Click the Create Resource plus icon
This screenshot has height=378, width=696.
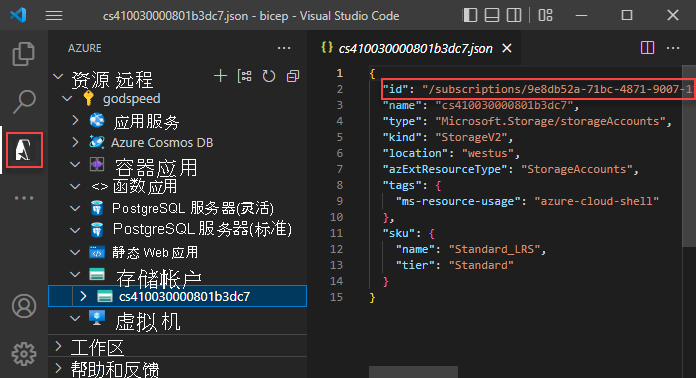tap(220, 76)
